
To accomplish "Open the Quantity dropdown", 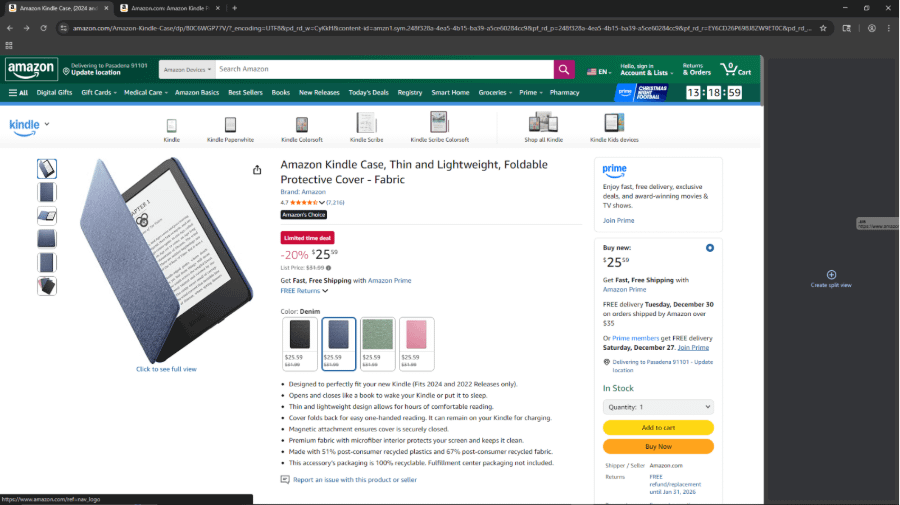I will tap(658, 407).
